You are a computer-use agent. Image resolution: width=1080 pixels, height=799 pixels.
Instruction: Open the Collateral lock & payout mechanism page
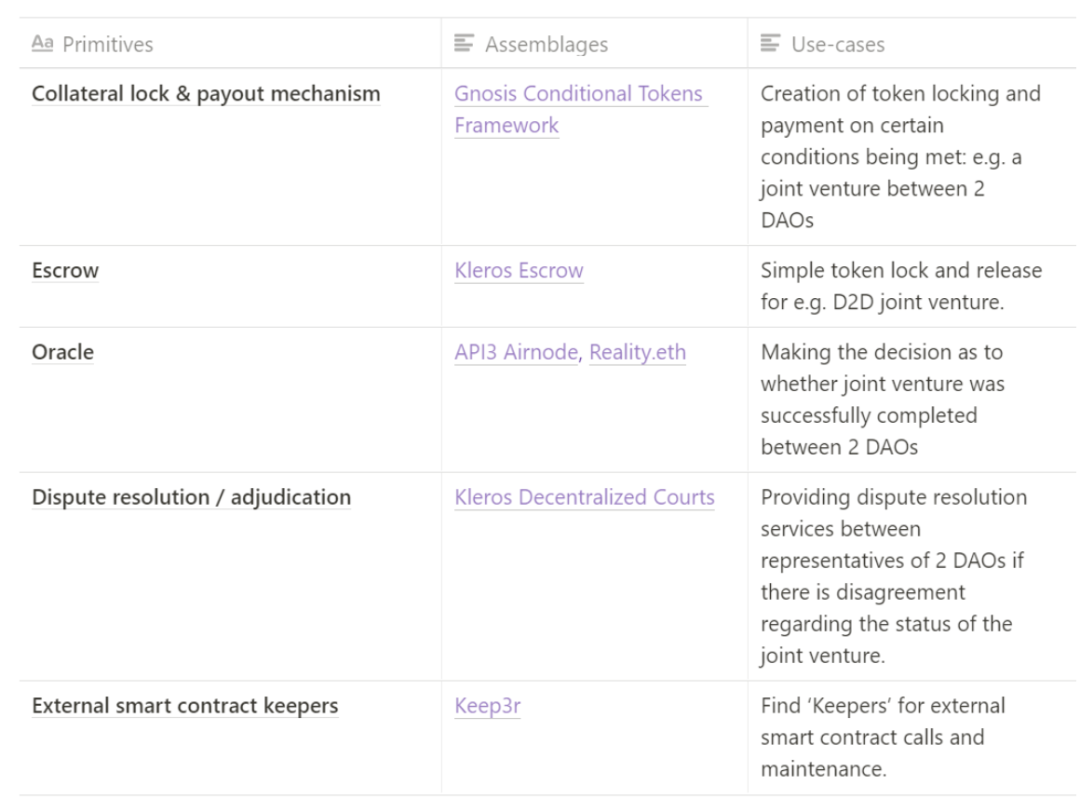[x=206, y=94]
